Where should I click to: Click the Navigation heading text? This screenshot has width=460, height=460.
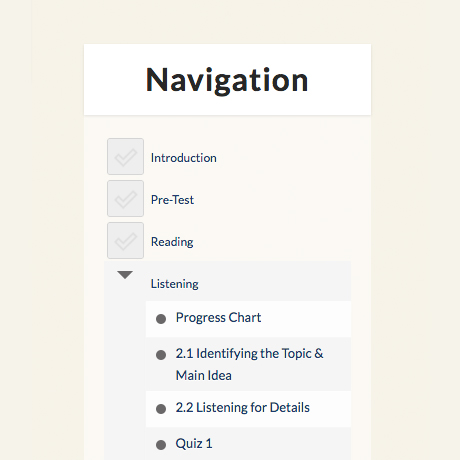pyautogui.click(x=227, y=80)
